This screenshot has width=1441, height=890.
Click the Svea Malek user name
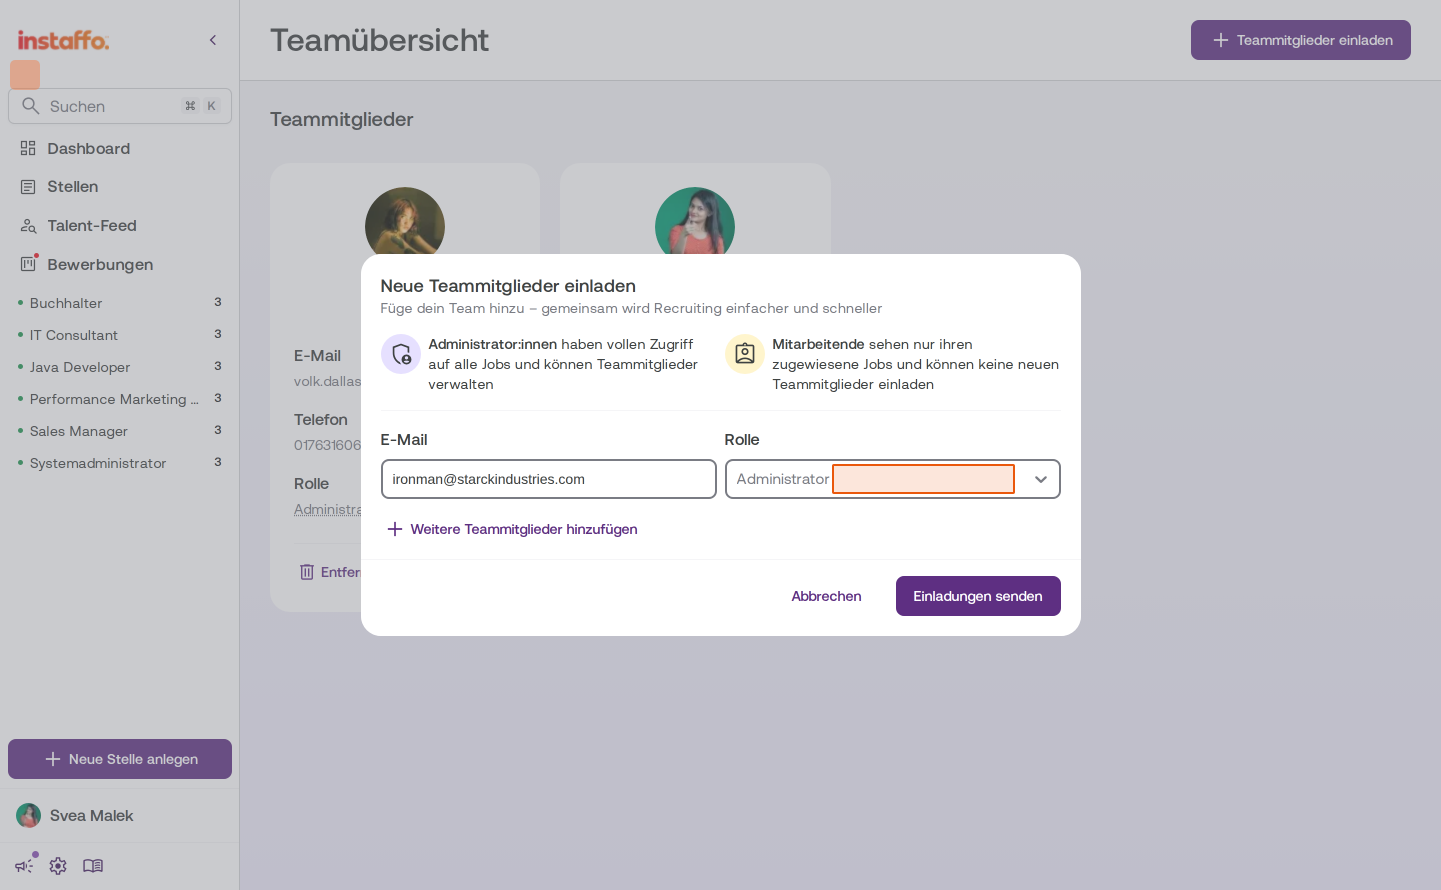92,816
